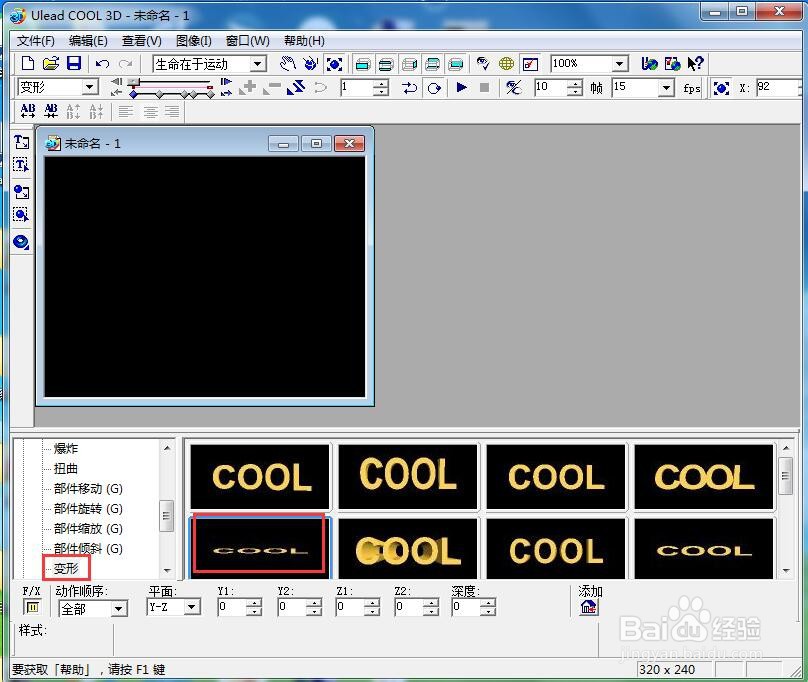Toggle the Sides face button

coord(409,64)
